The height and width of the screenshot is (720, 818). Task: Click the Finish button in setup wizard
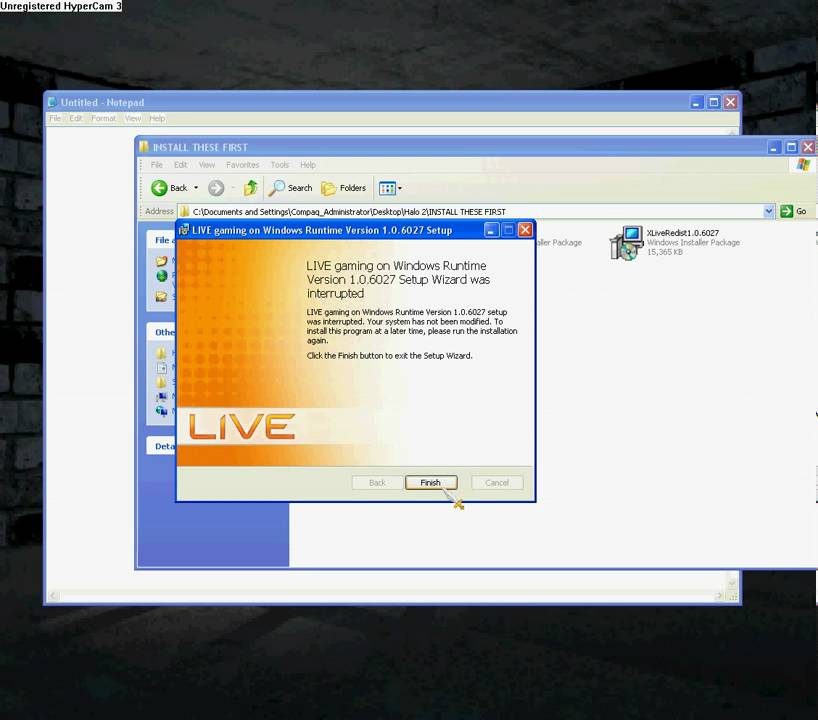tap(431, 483)
